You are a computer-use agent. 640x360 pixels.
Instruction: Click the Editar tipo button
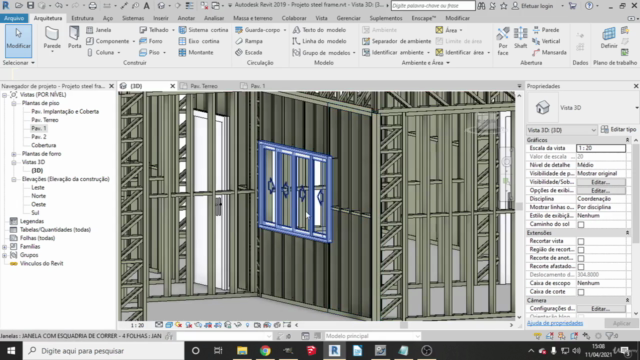[x=618, y=129]
